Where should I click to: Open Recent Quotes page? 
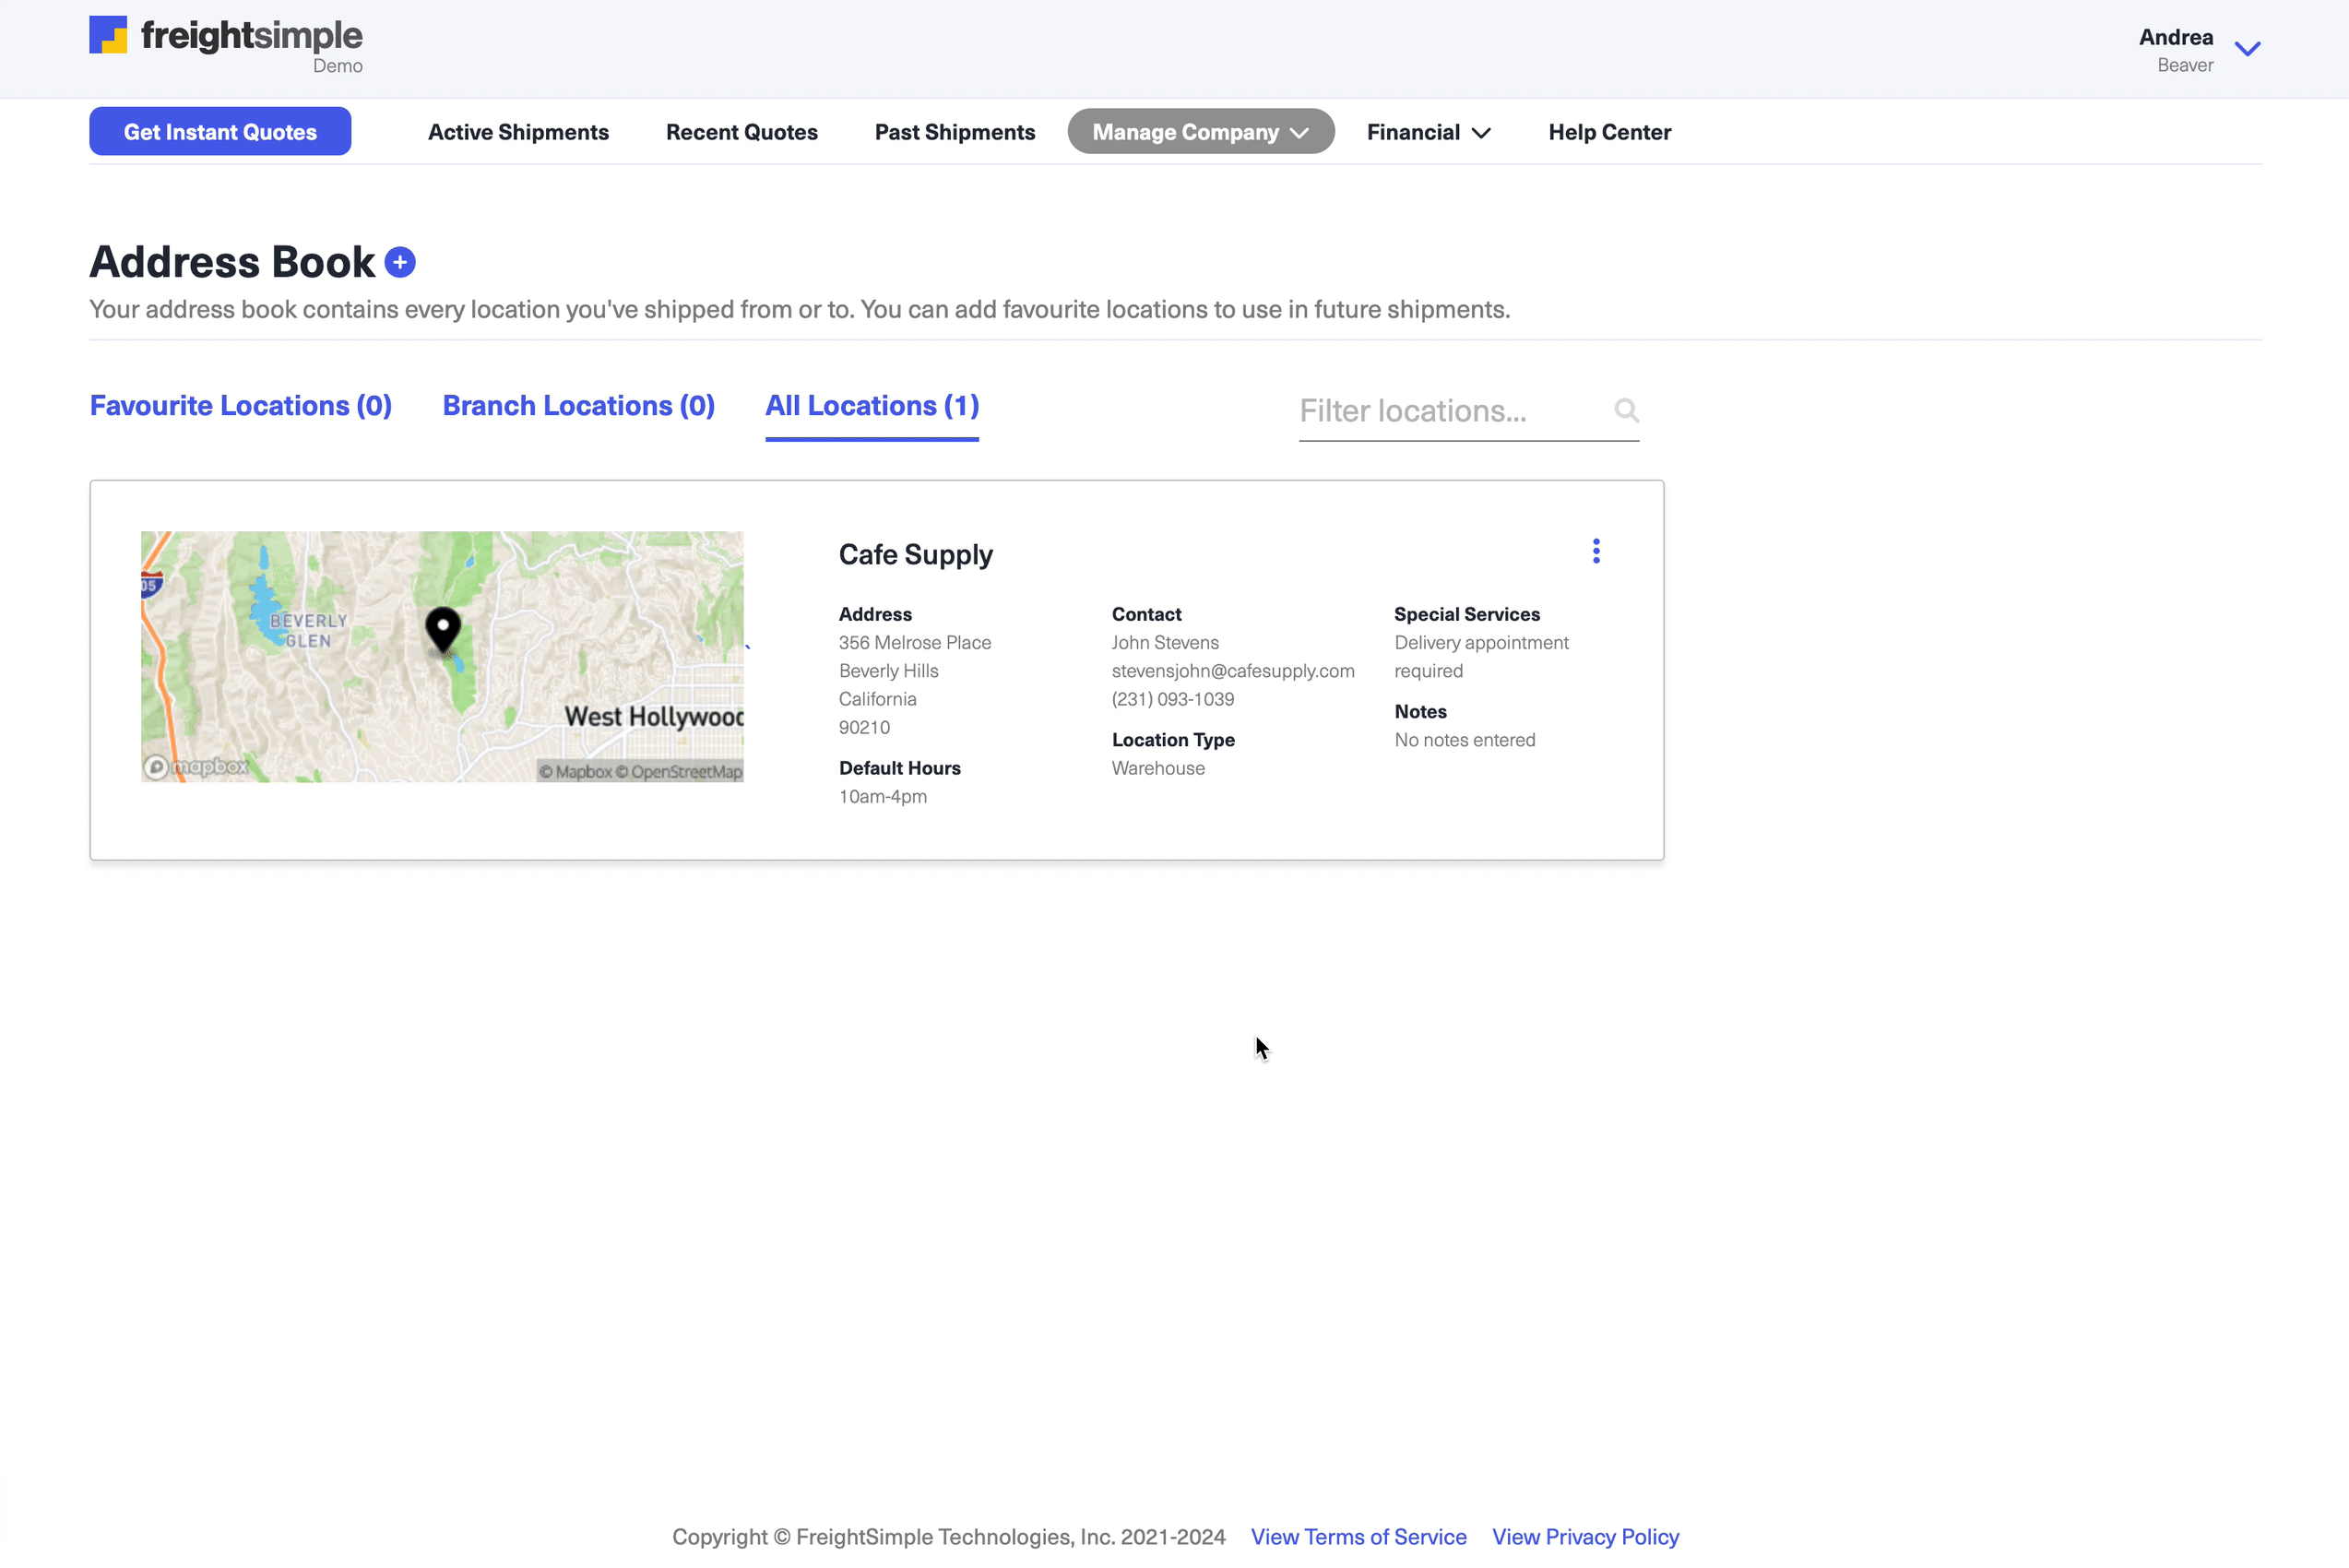click(741, 132)
